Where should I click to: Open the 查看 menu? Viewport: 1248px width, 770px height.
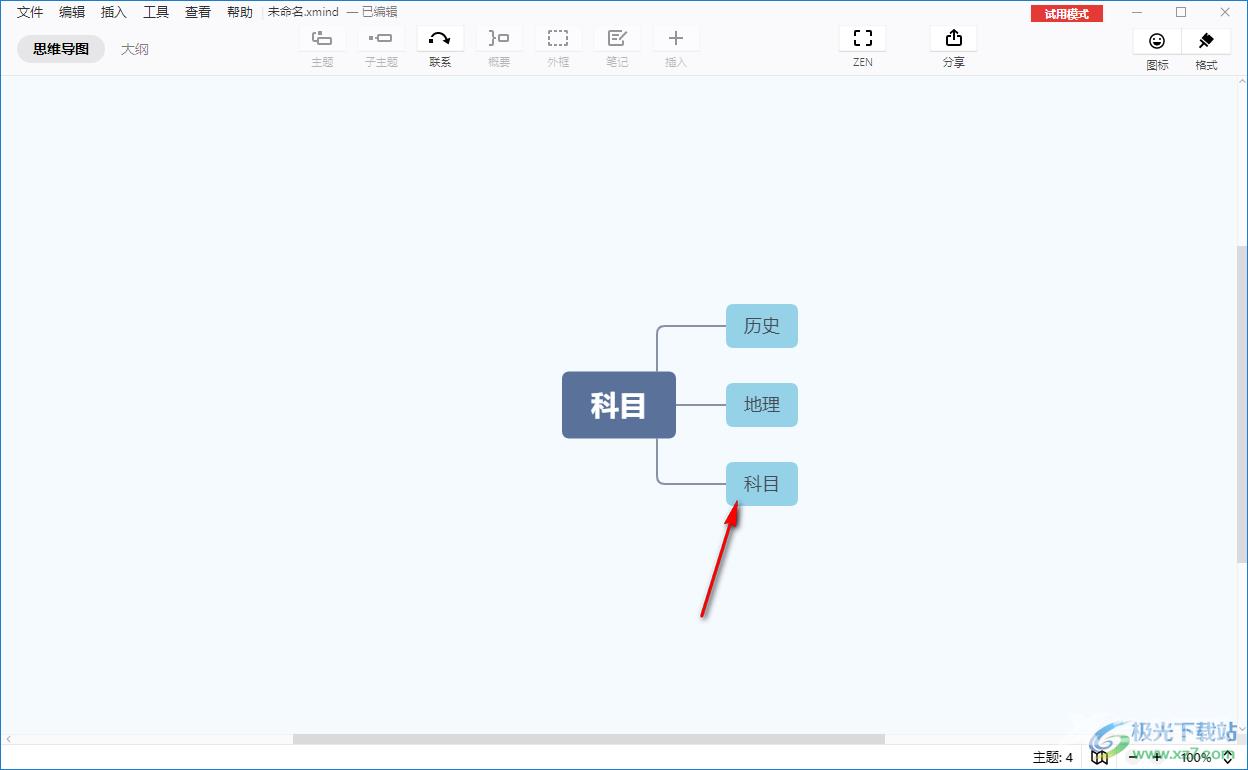pyautogui.click(x=198, y=12)
